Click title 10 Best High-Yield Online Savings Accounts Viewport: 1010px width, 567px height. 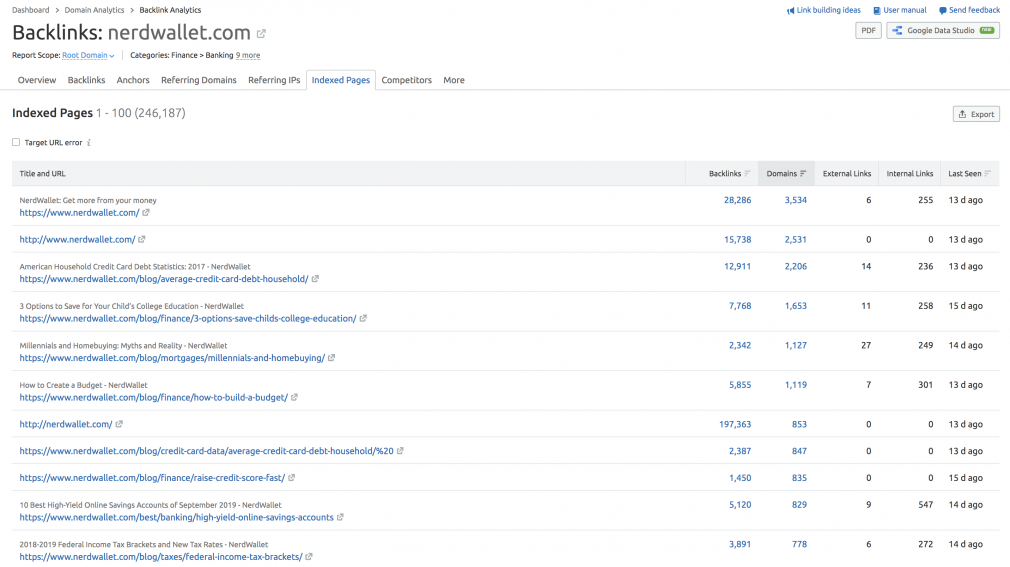(150, 505)
